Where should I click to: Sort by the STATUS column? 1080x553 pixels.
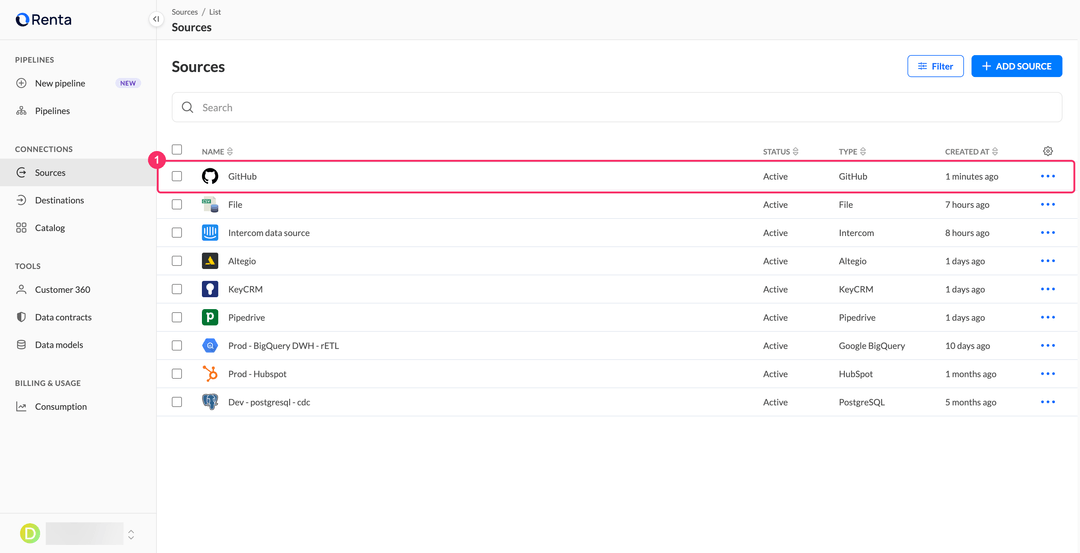(x=780, y=152)
